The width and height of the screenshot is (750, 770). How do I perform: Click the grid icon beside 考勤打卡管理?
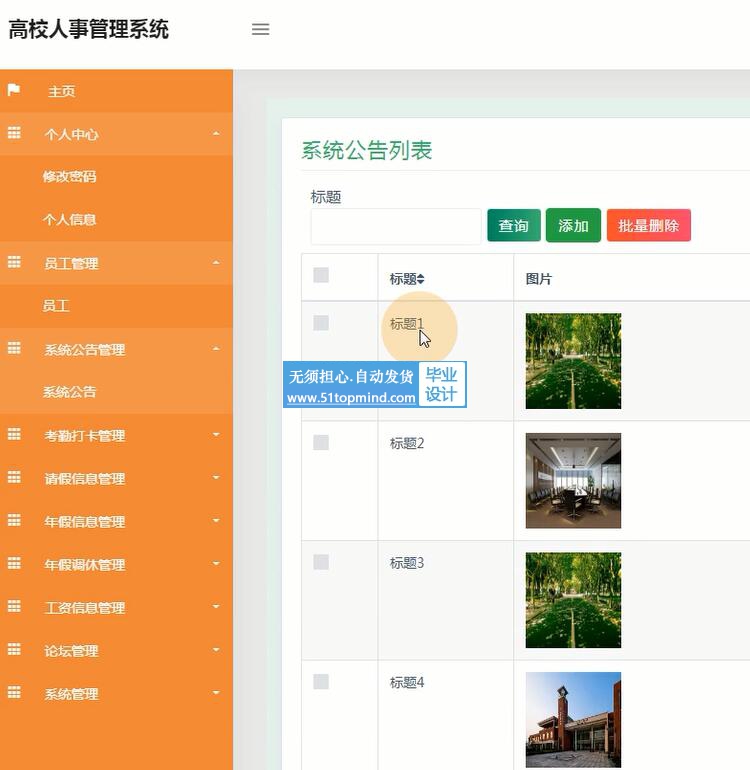click(14, 434)
